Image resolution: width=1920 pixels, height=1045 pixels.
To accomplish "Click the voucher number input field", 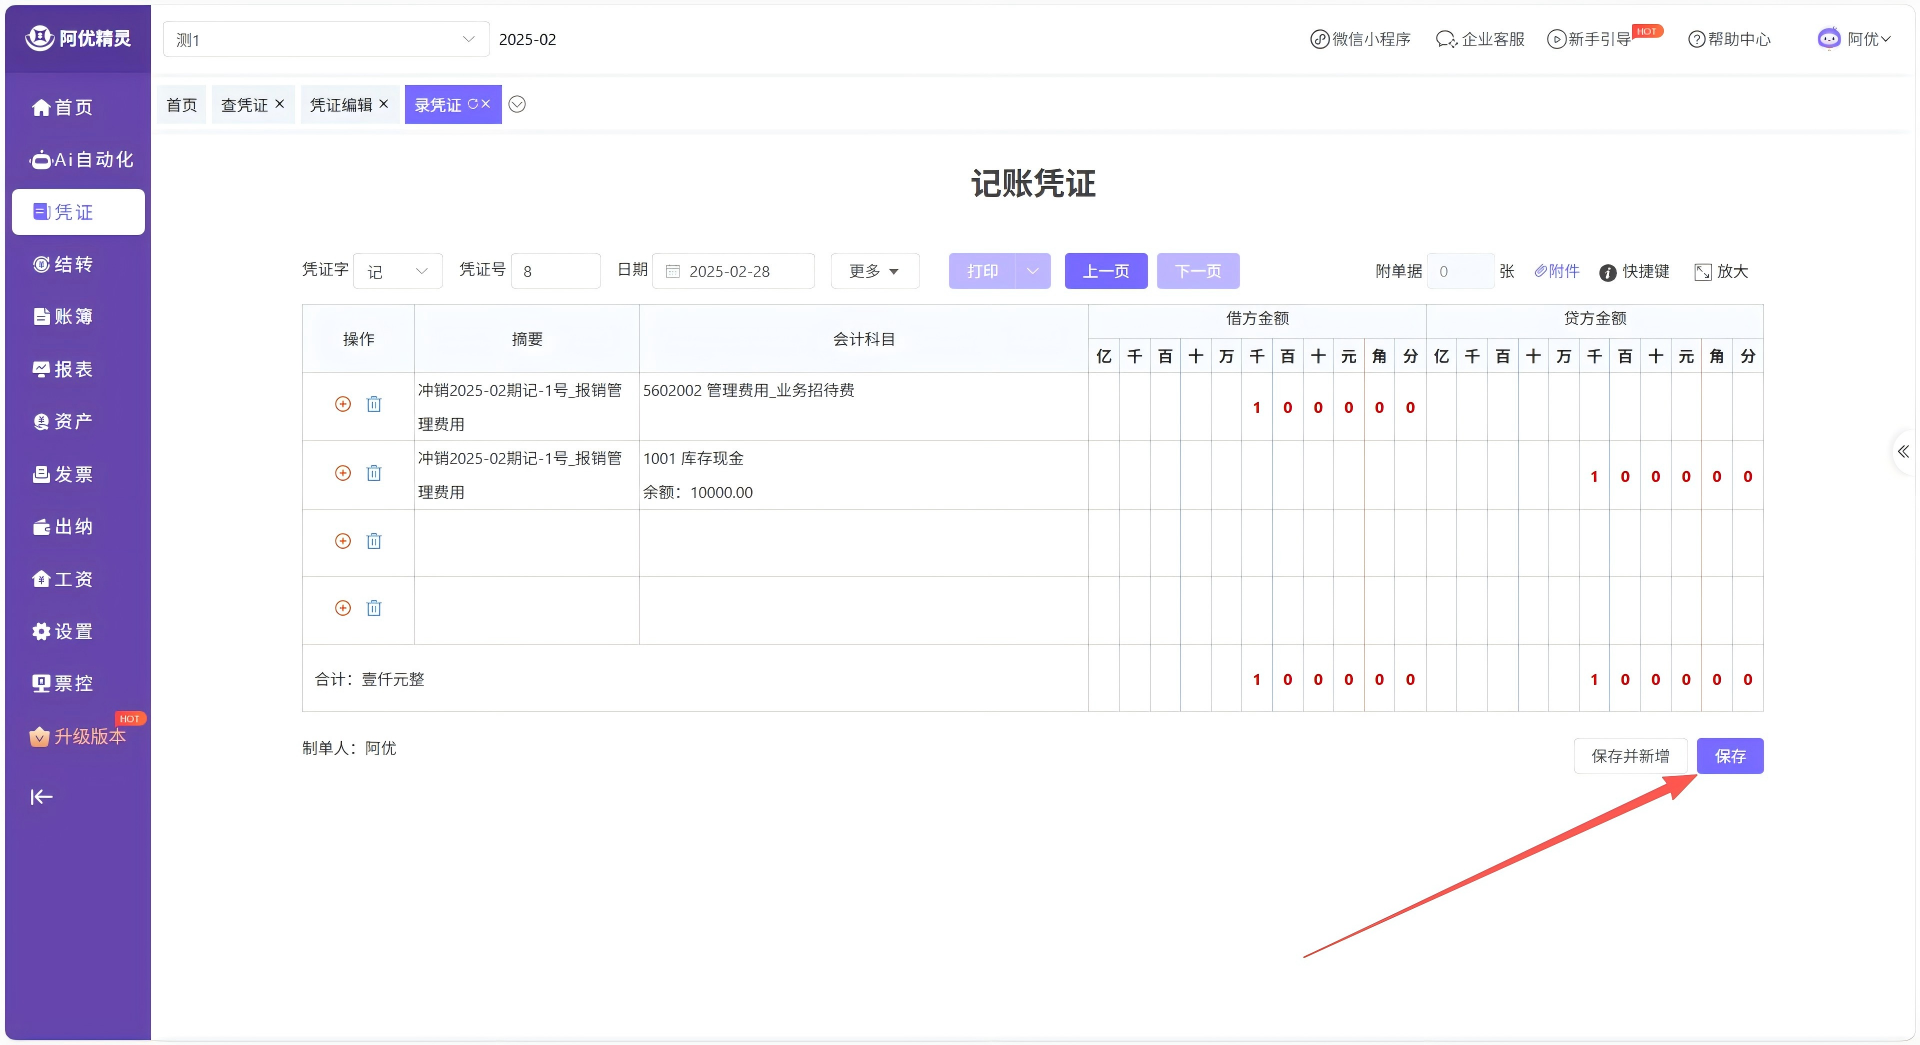I will (556, 271).
